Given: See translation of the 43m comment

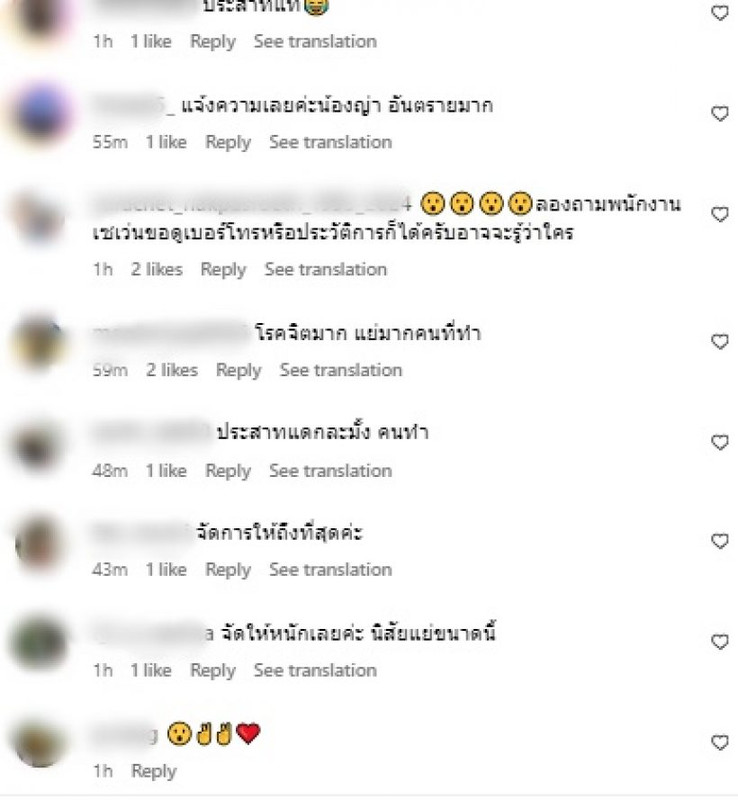Looking at the screenshot, I should point(330,569).
